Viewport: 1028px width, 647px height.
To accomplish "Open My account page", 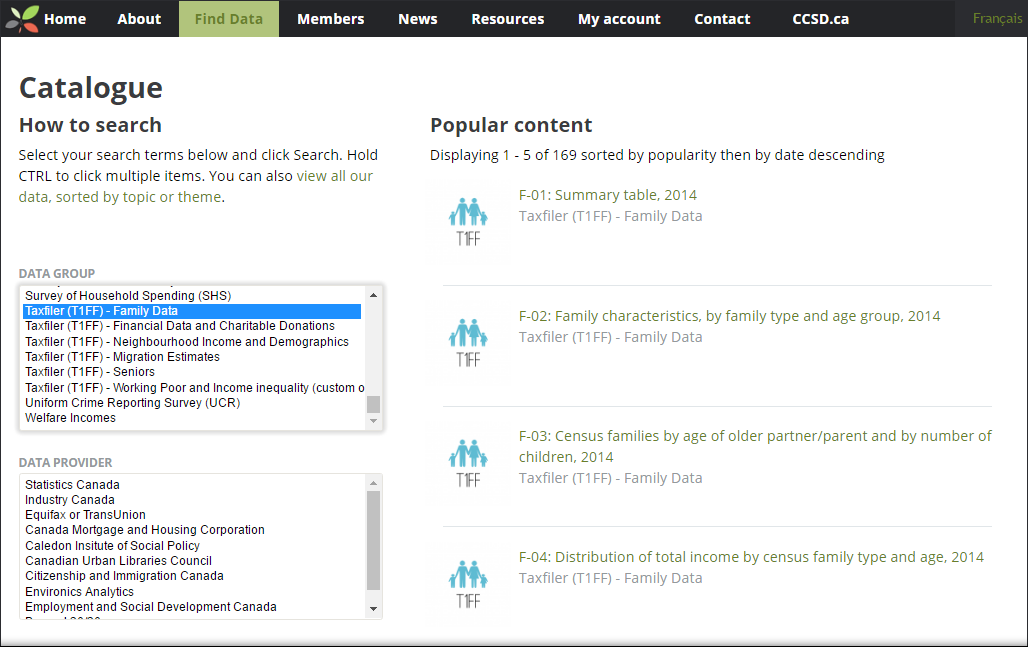I will tap(619, 19).
